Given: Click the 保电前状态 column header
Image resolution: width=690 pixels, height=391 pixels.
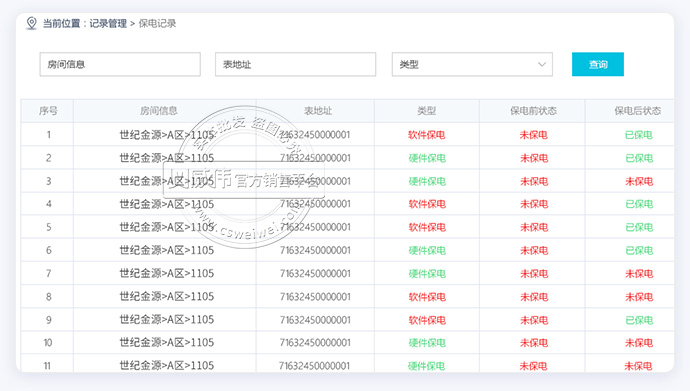Looking at the screenshot, I should coord(533,111).
